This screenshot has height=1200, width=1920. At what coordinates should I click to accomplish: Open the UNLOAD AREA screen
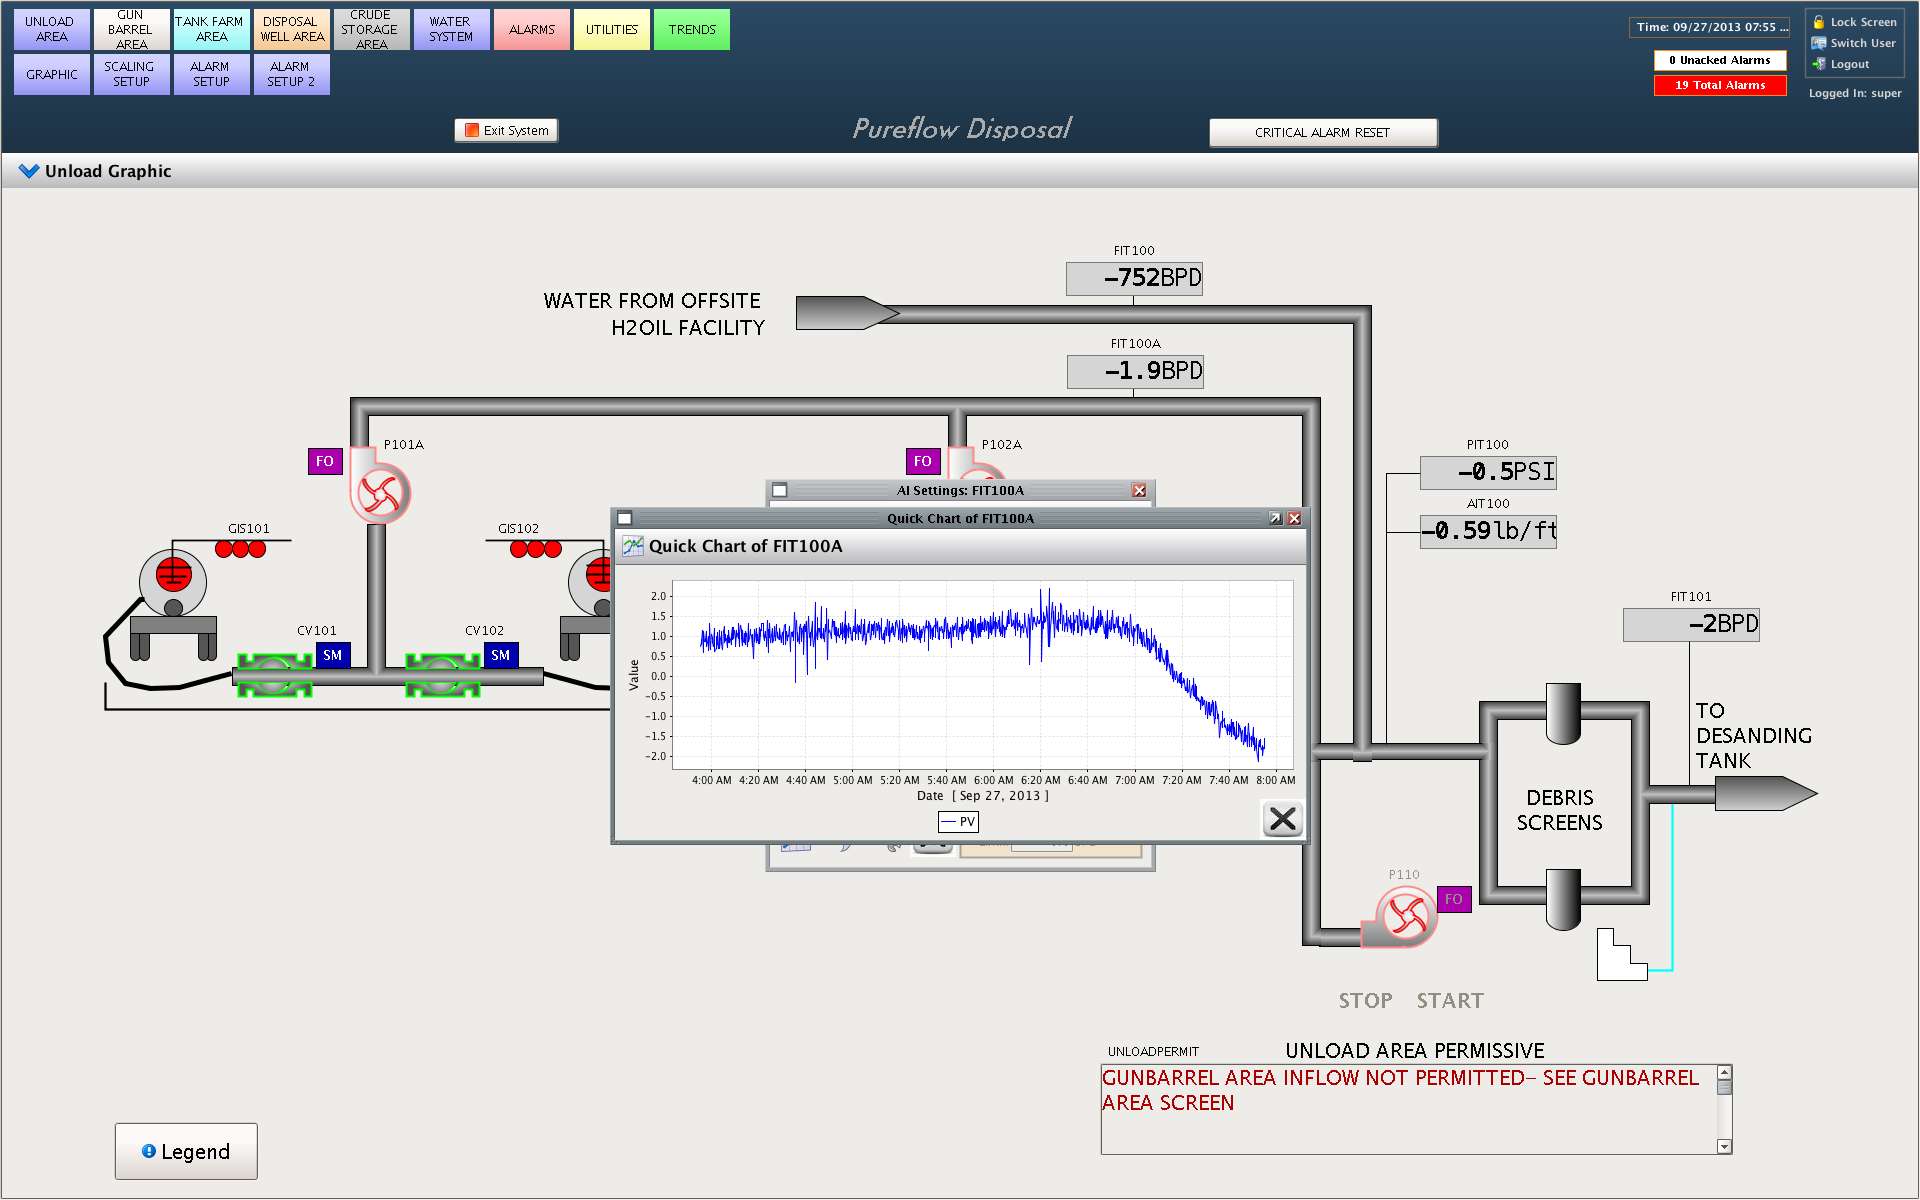pyautogui.click(x=52, y=29)
